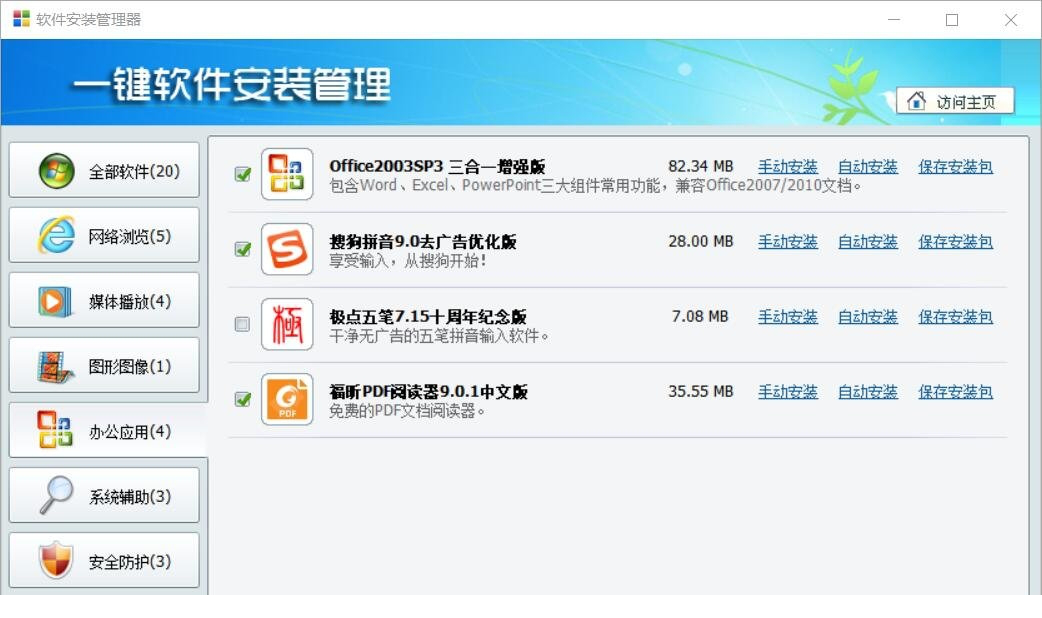
Task: Click the Sogou Pinyin orange S icon
Action: click(287, 249)
